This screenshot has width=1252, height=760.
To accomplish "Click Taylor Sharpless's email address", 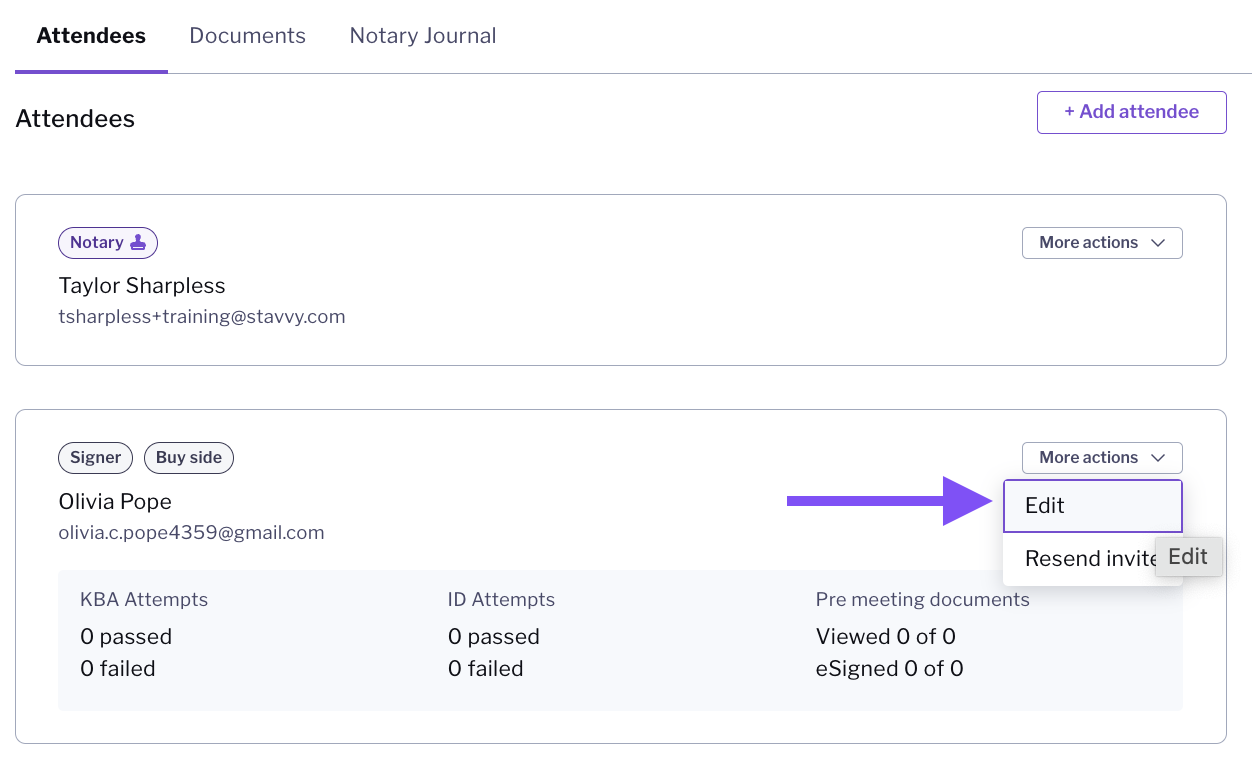I will tap(202, 317).
